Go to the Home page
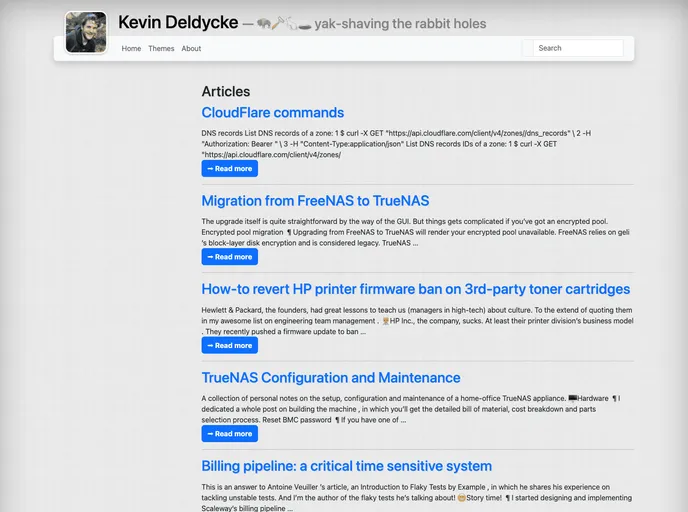Image resolution: width=688 pixels, height=512 pixels. point(131,48)
